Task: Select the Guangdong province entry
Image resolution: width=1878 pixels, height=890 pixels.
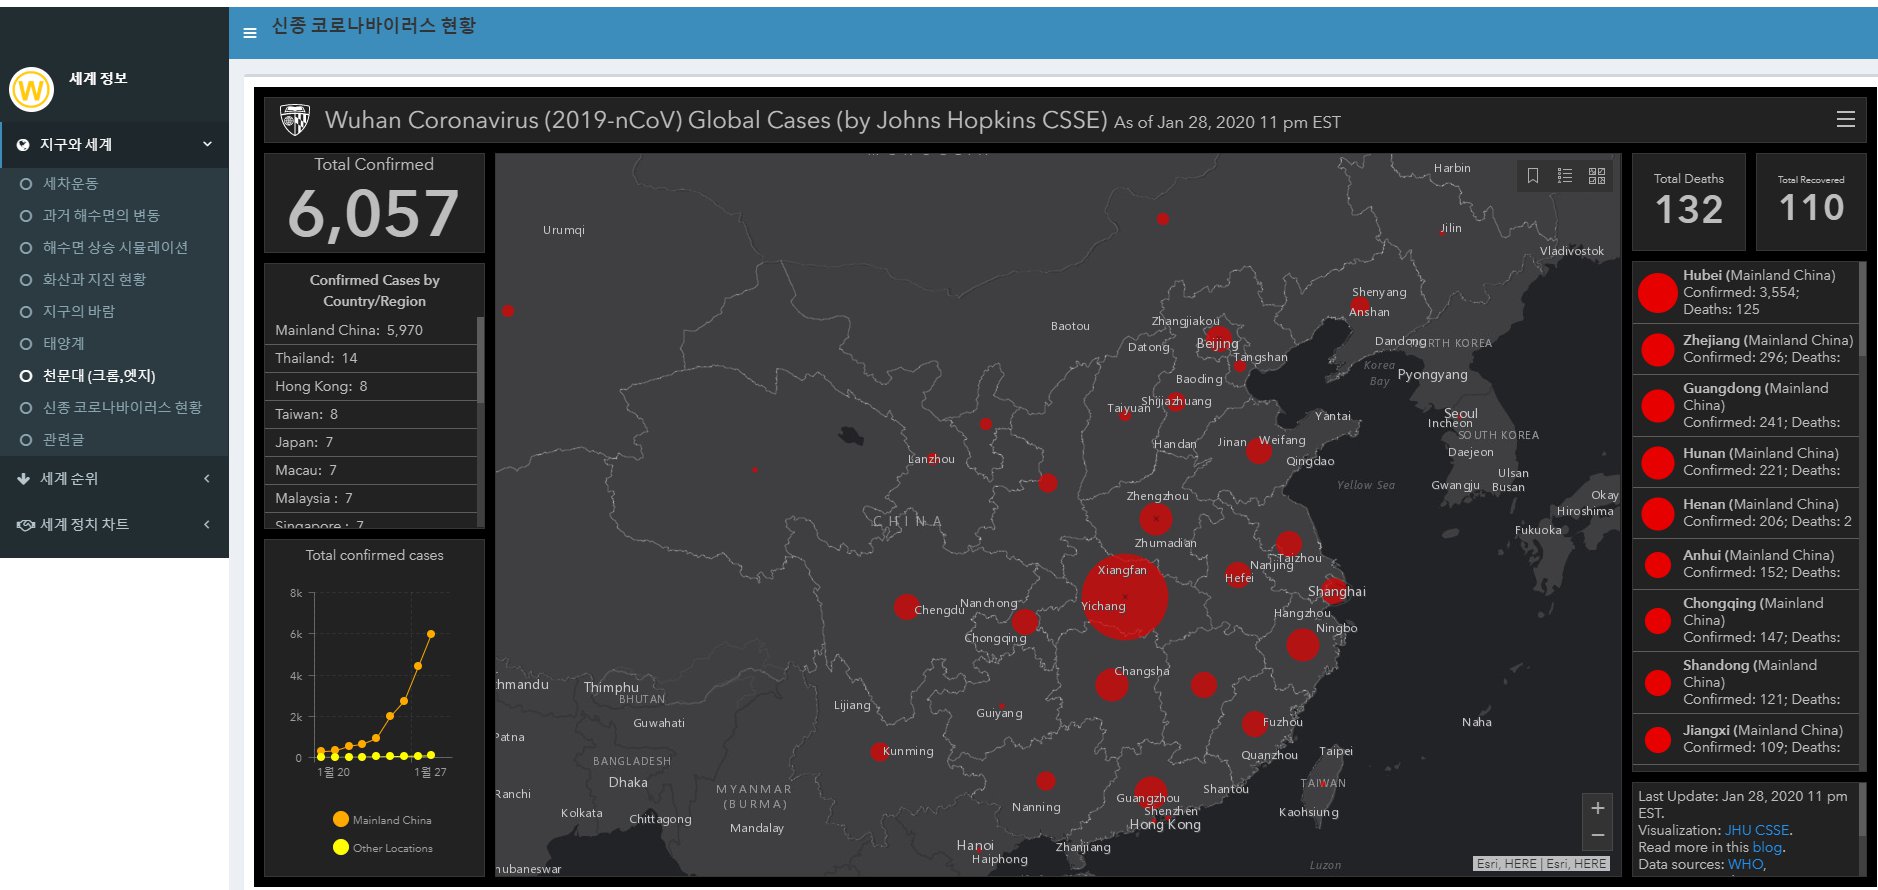Action: (x=1746, y=405)
